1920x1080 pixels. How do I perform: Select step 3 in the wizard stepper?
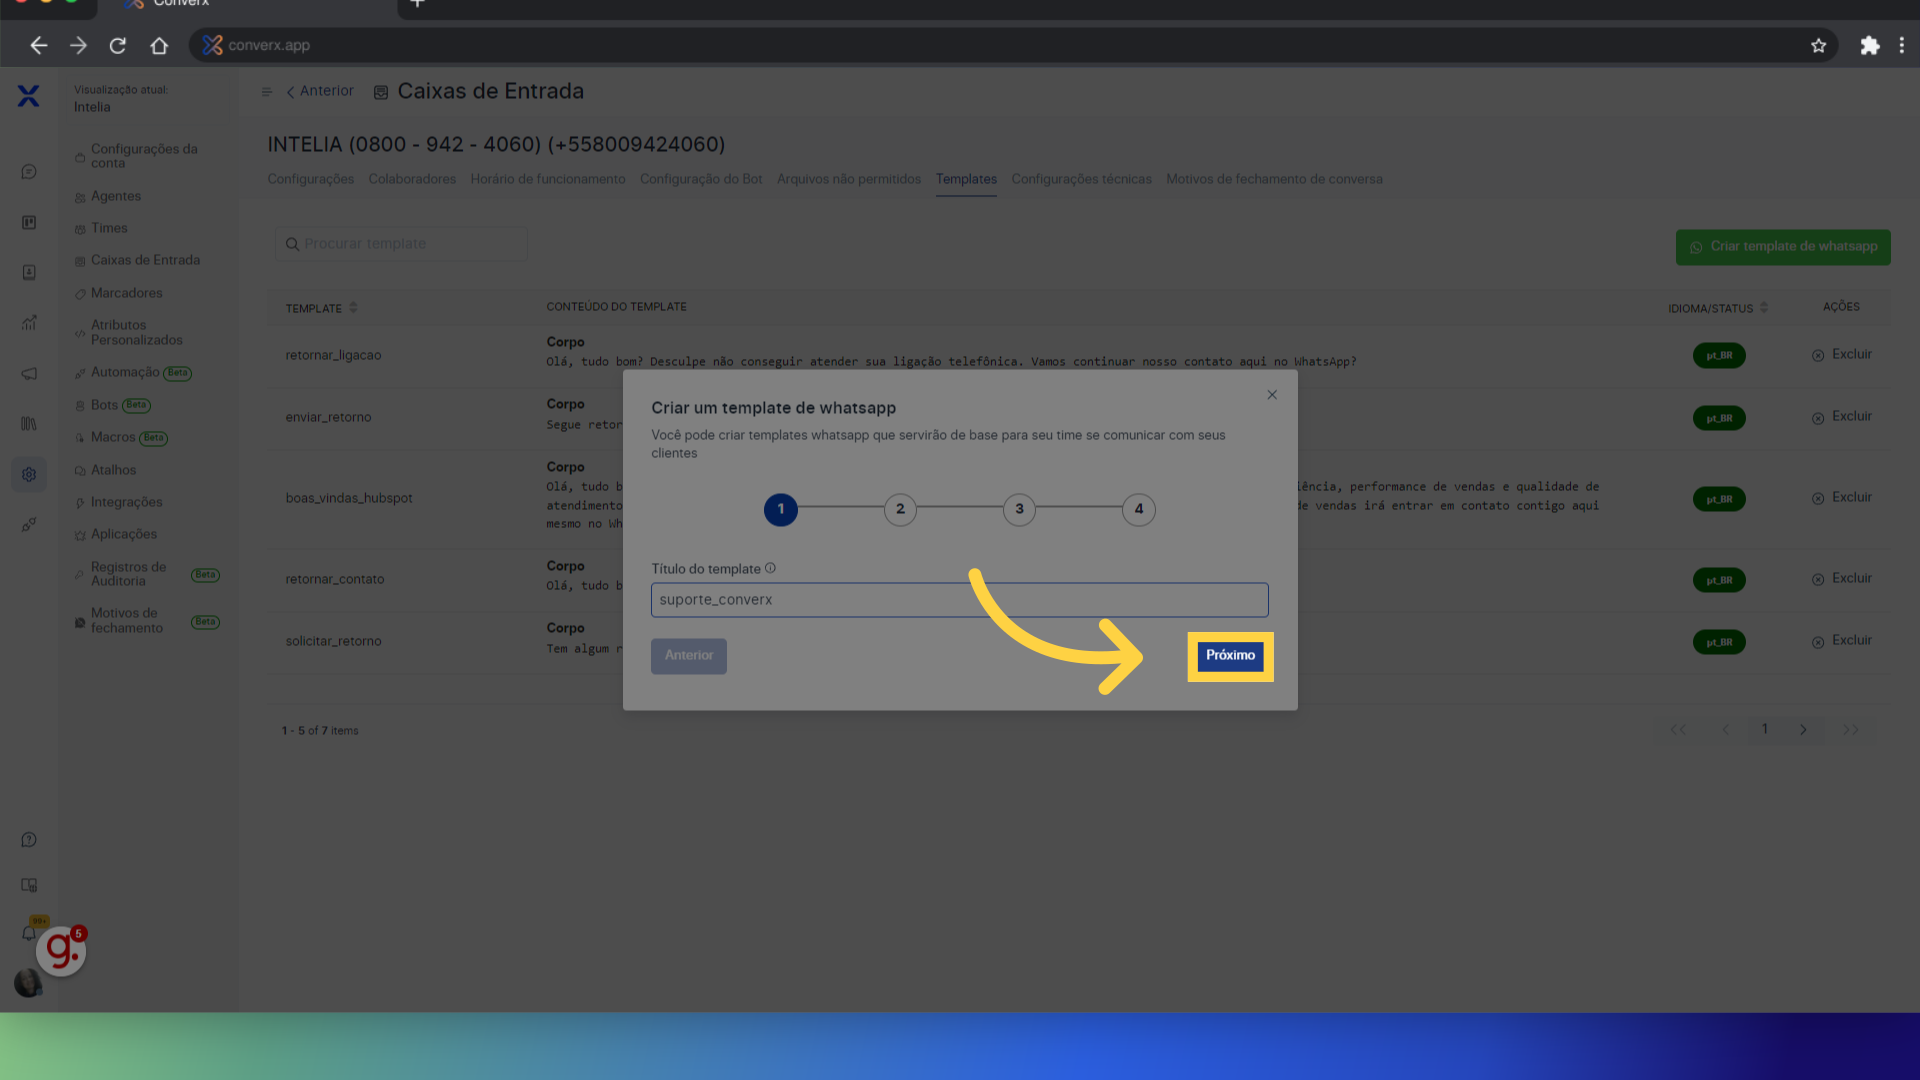[x=1019, y=509]
